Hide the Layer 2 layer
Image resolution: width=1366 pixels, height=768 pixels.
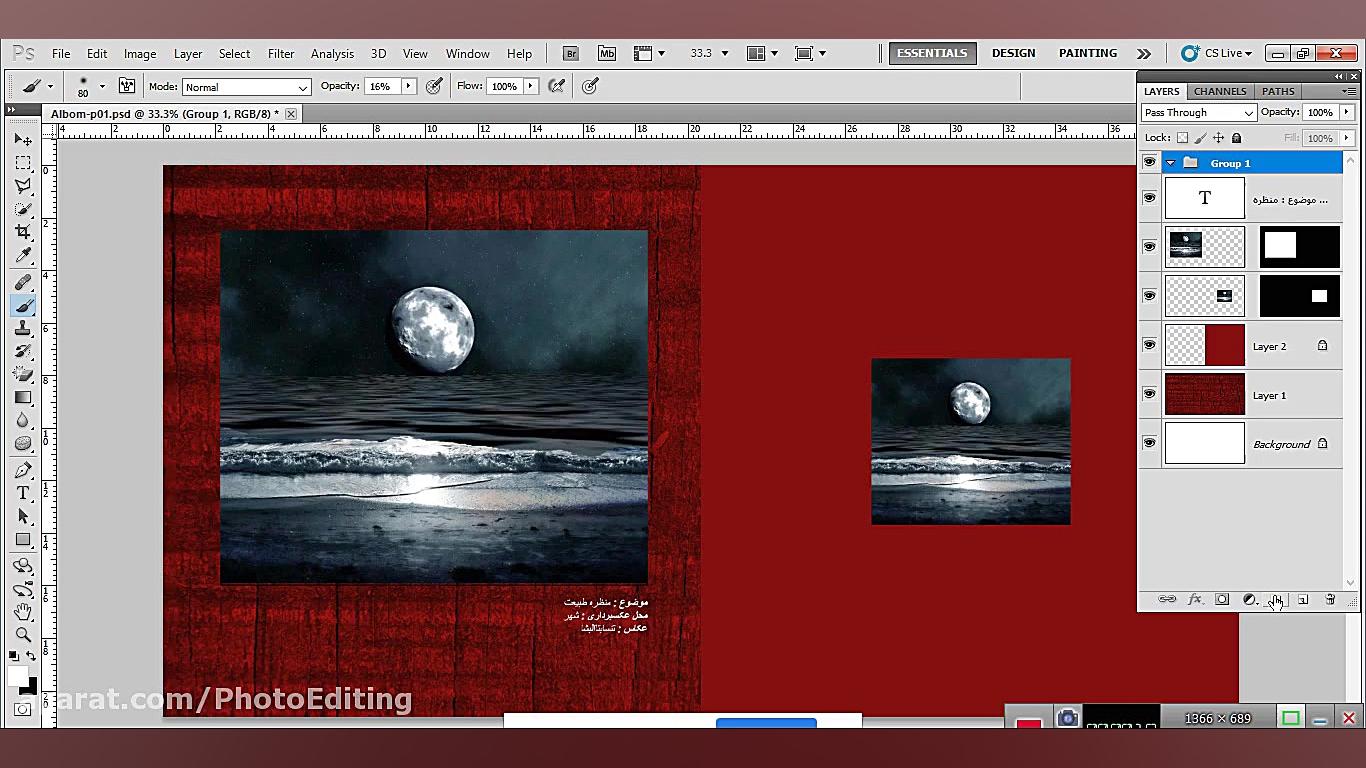tap(1149, 345)
